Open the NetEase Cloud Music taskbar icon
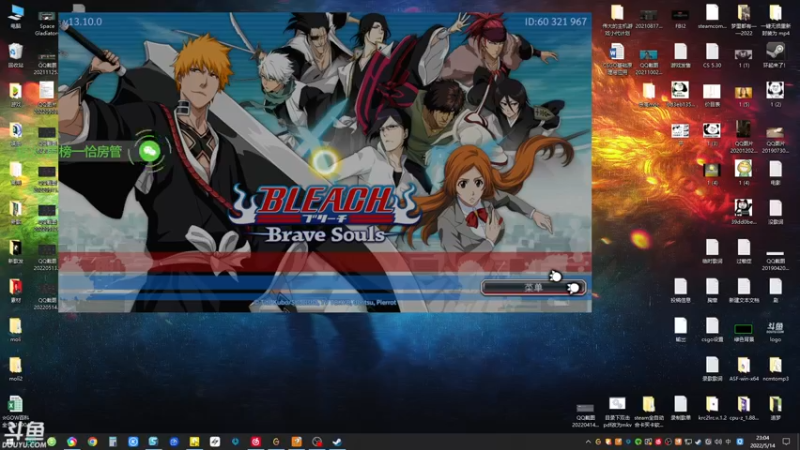 click(256, 442)
